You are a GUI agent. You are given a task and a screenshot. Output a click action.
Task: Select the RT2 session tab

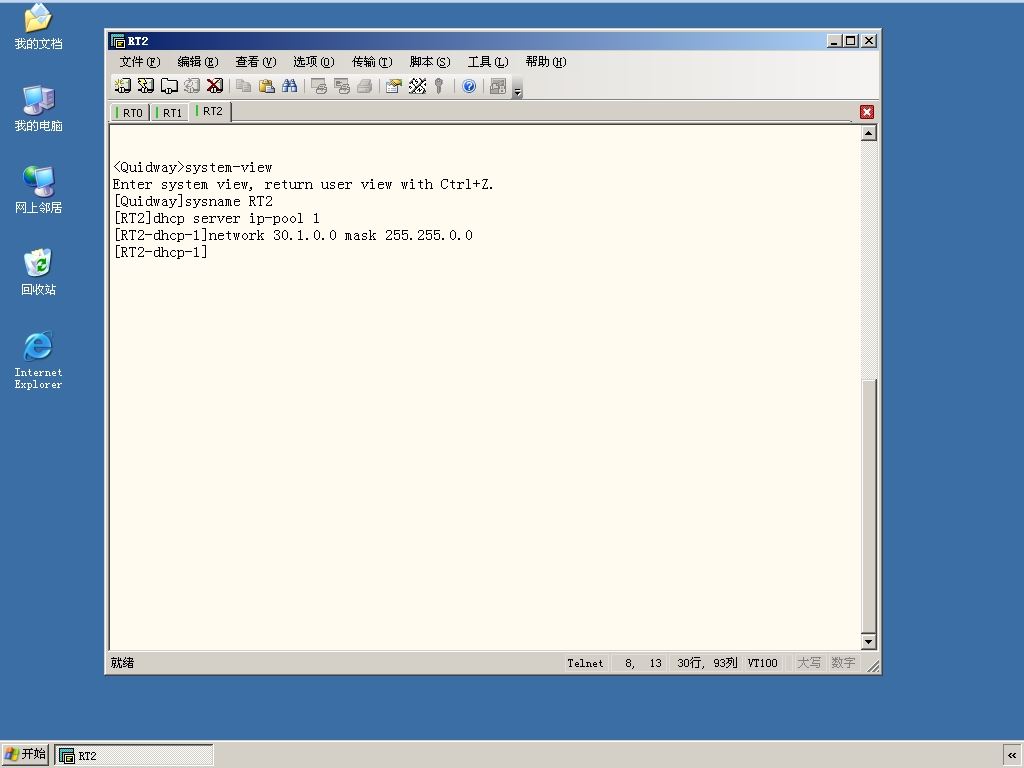(x=210, y=111)
